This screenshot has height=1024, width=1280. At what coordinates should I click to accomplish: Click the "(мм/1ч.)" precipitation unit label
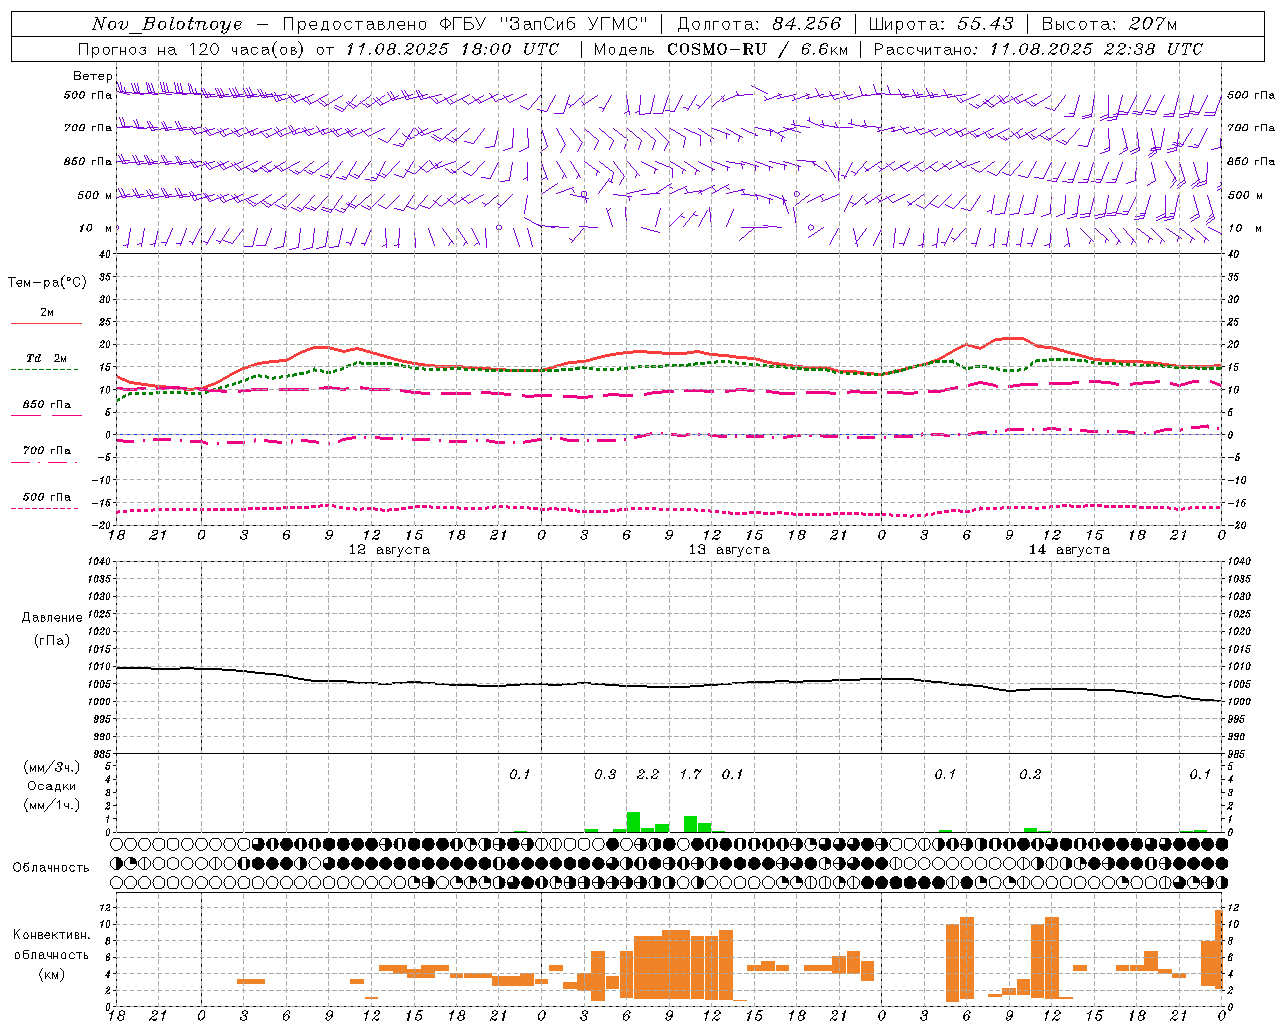(51, 805)
